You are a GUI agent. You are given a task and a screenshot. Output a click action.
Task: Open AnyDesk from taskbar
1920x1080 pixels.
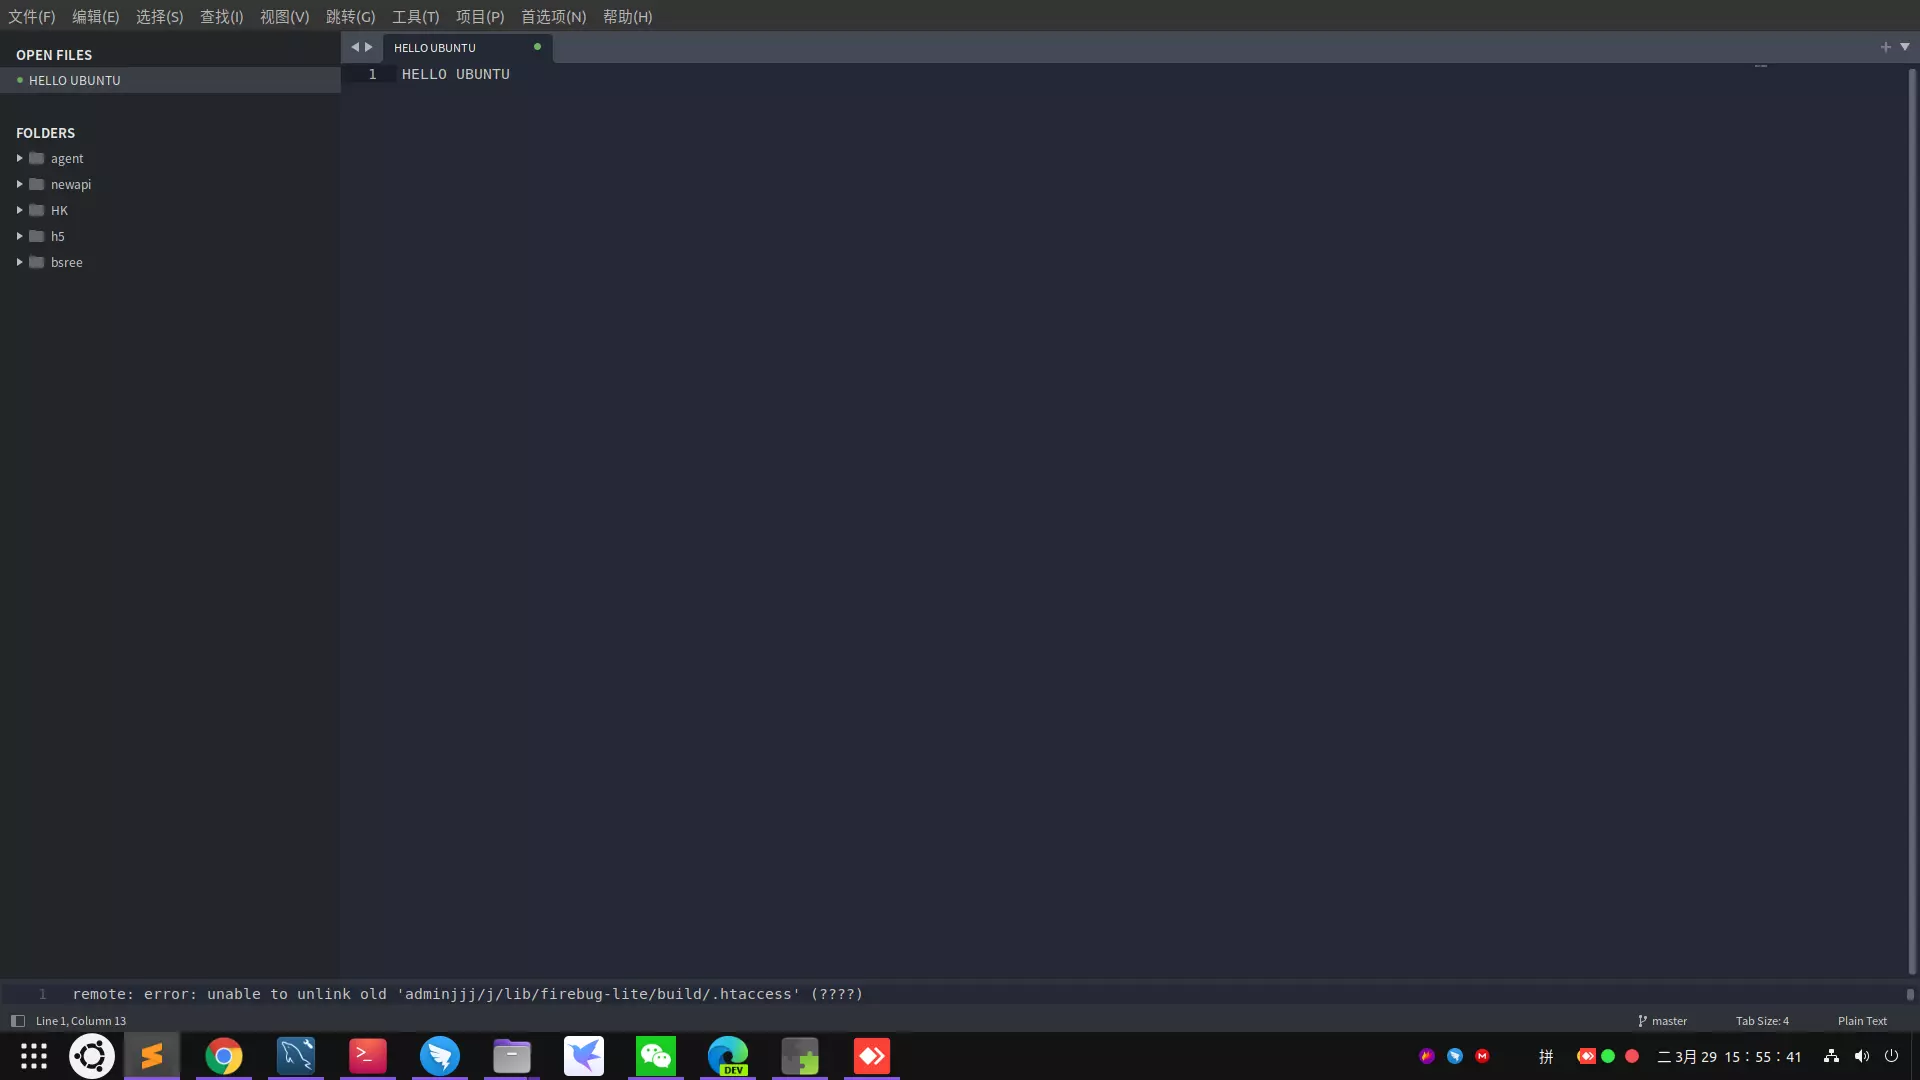click(872, 1056)
